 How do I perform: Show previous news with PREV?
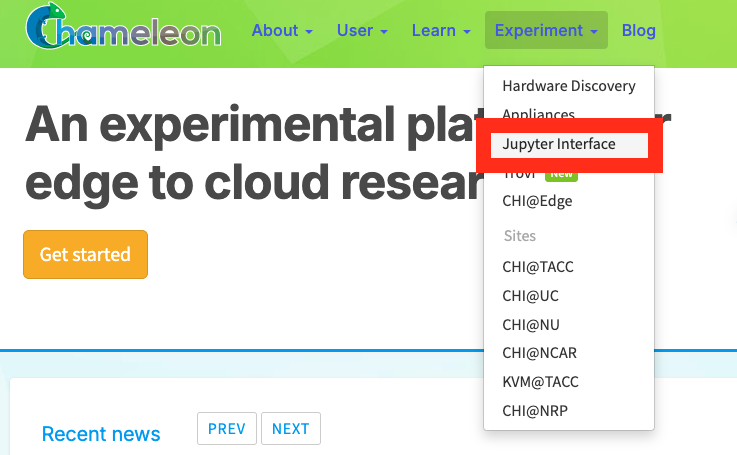click(x=227, y=429)
